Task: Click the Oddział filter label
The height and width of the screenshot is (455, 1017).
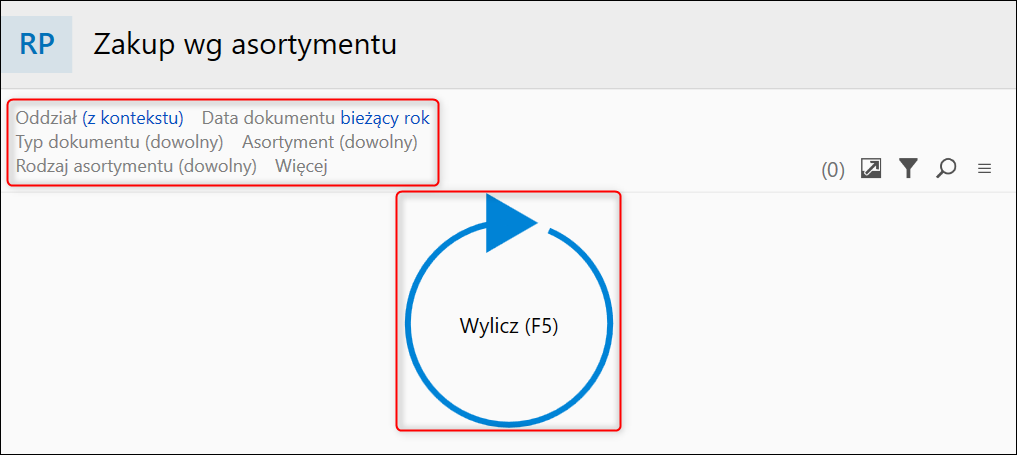Action: point(46,118)
